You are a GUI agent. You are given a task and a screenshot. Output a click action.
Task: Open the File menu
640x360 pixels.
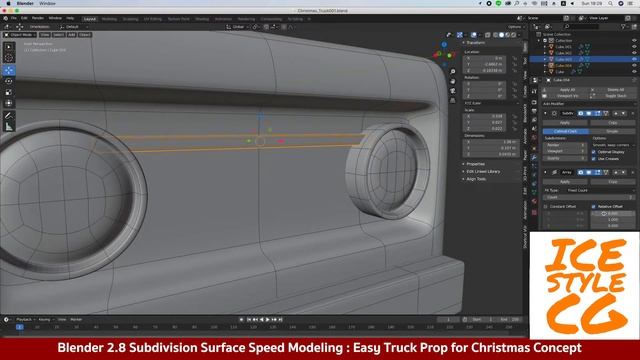click(14, 18)
